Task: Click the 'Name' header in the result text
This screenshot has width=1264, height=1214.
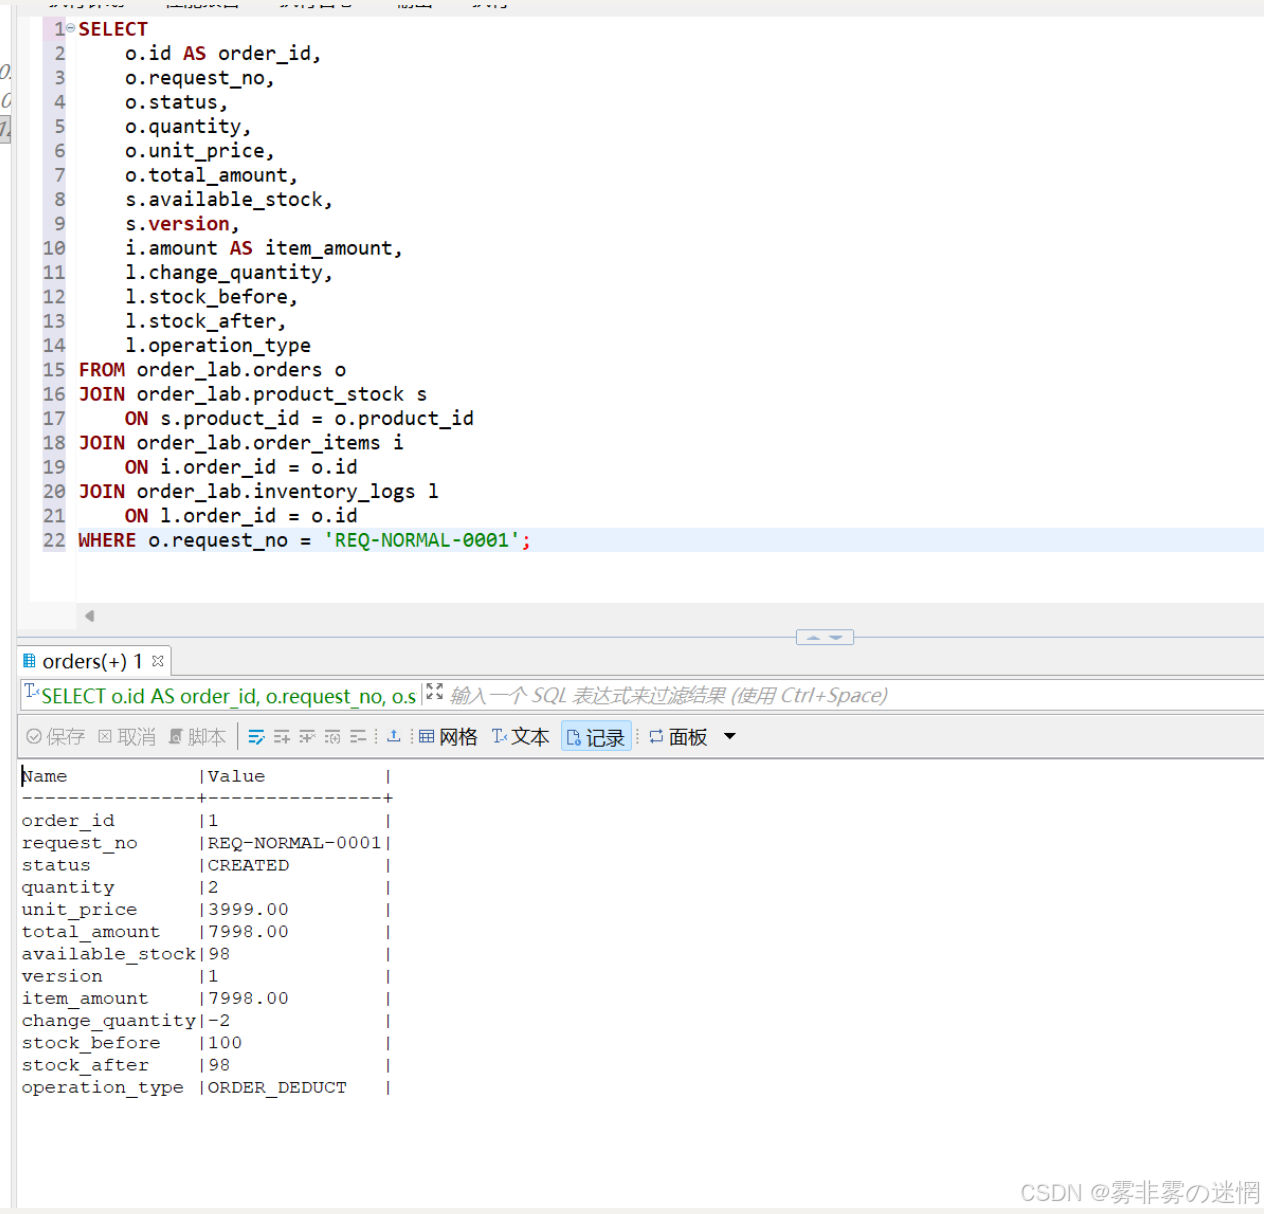Action: coord(45,776)
